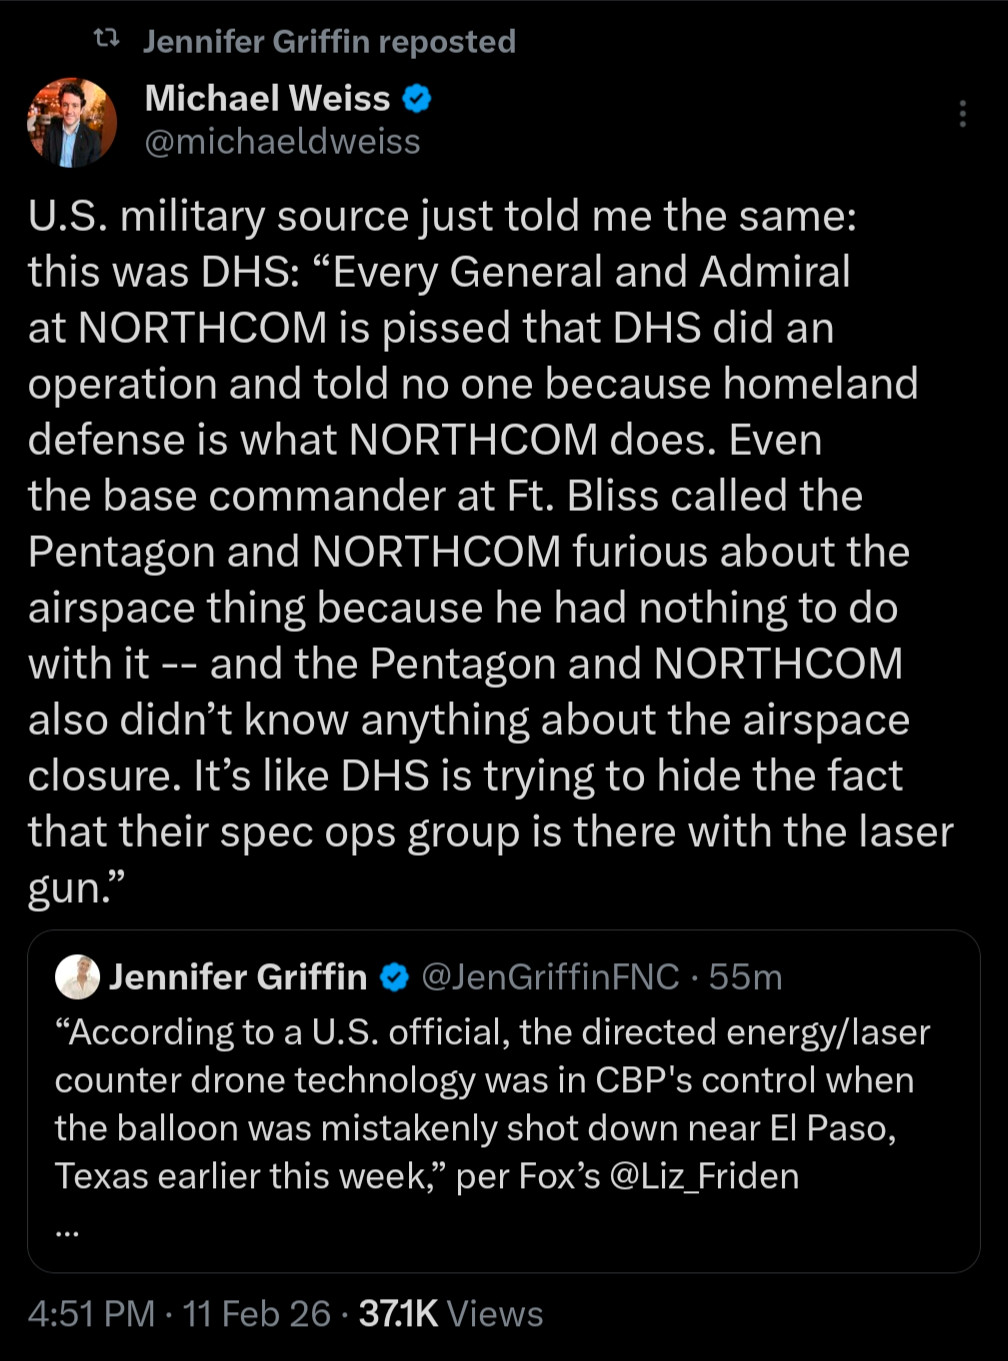
Task: Click the 11 Feb 26 date
Action: pyautogui.click(x=256, y=1314)
